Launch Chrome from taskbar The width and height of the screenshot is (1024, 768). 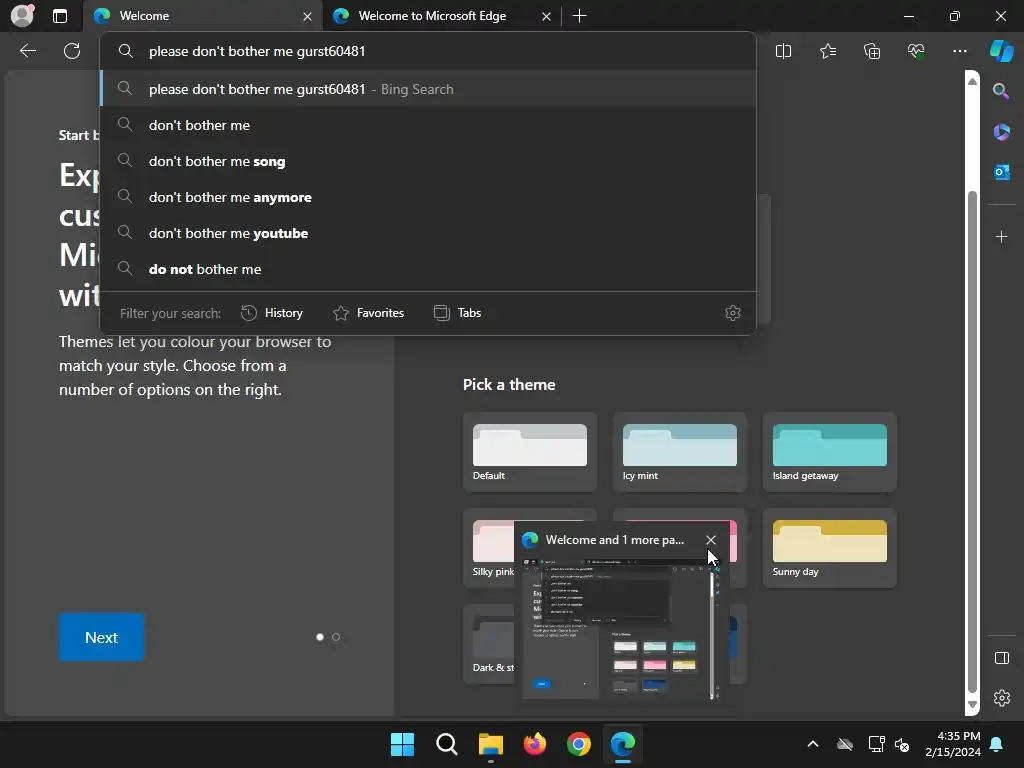point(579,744)
